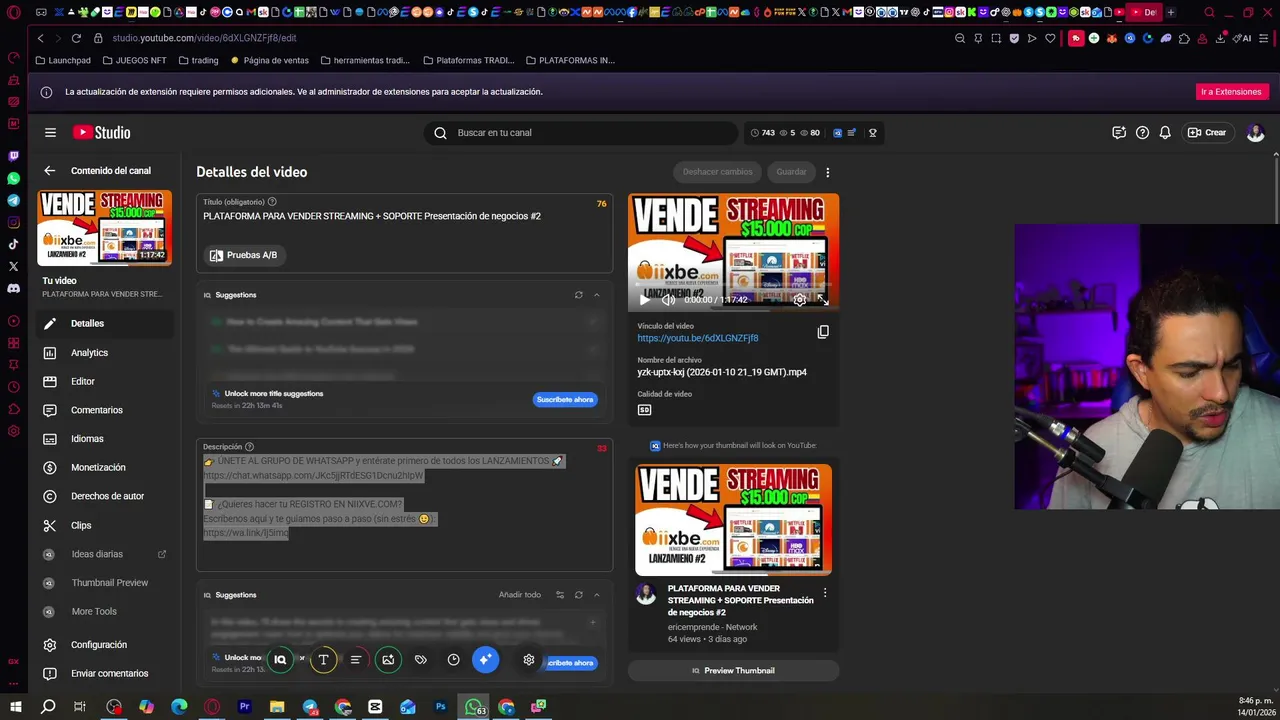Enter fullscreen on the video preview
This screenshot has height=720, width=1280.
(823, 300)
